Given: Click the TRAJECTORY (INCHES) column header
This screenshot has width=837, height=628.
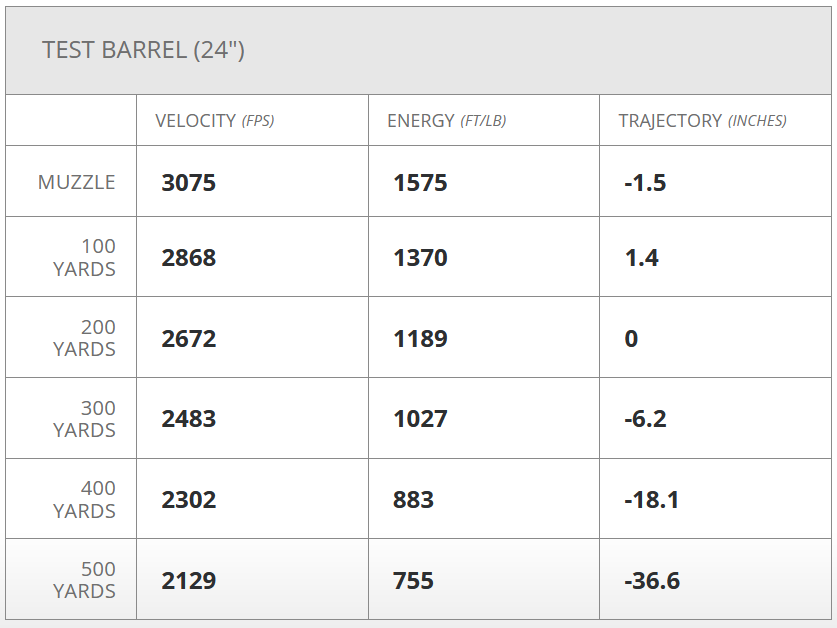Looking at the screenshot, I should click(702, 121).
